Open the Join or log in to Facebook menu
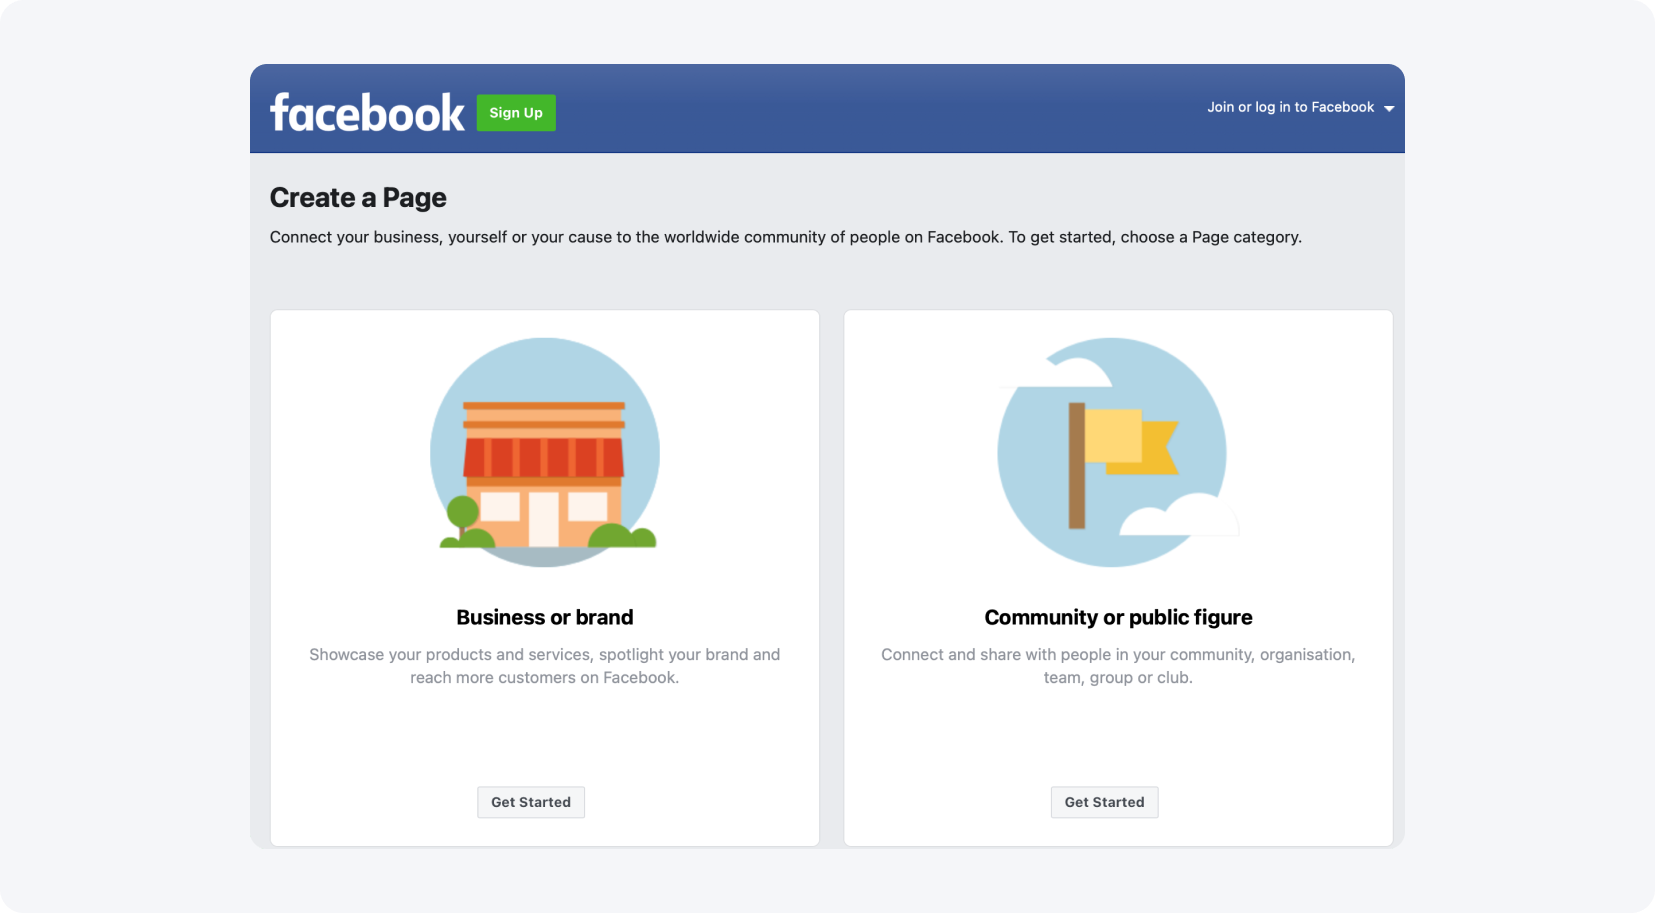1655x913 pixels. pyautogui.click(x=1290, y=107)
